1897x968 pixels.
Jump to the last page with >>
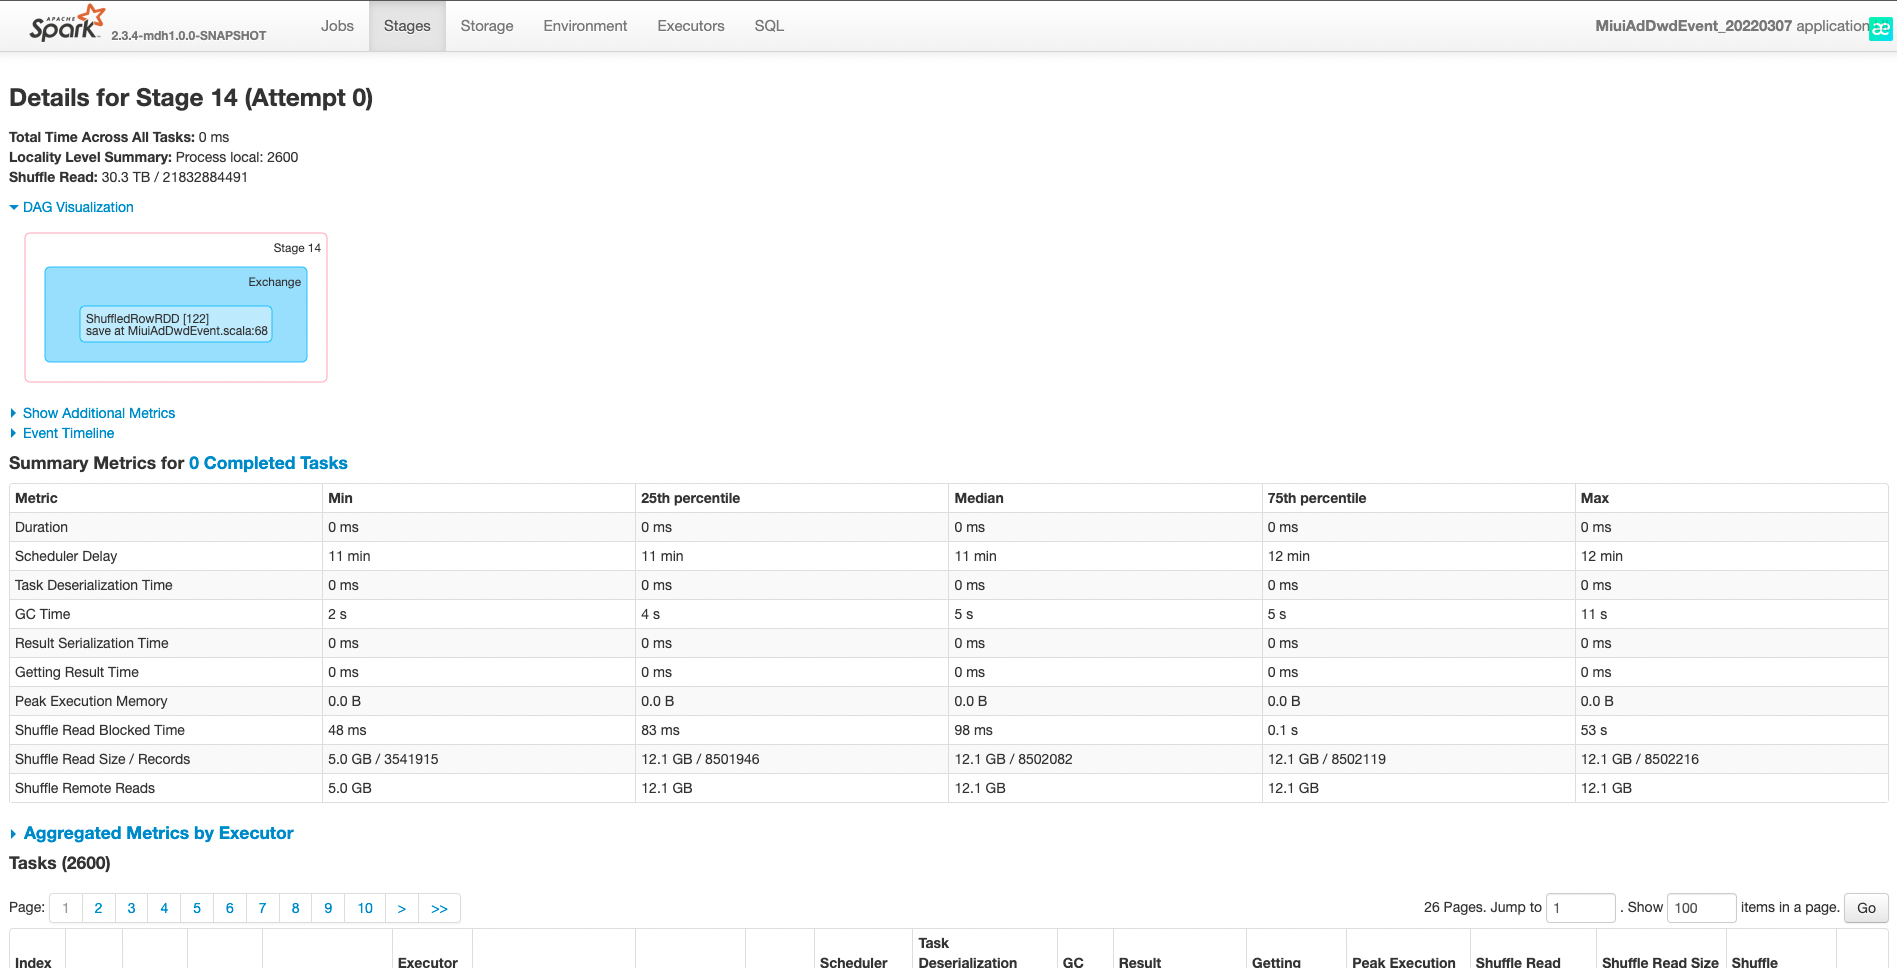439,907
